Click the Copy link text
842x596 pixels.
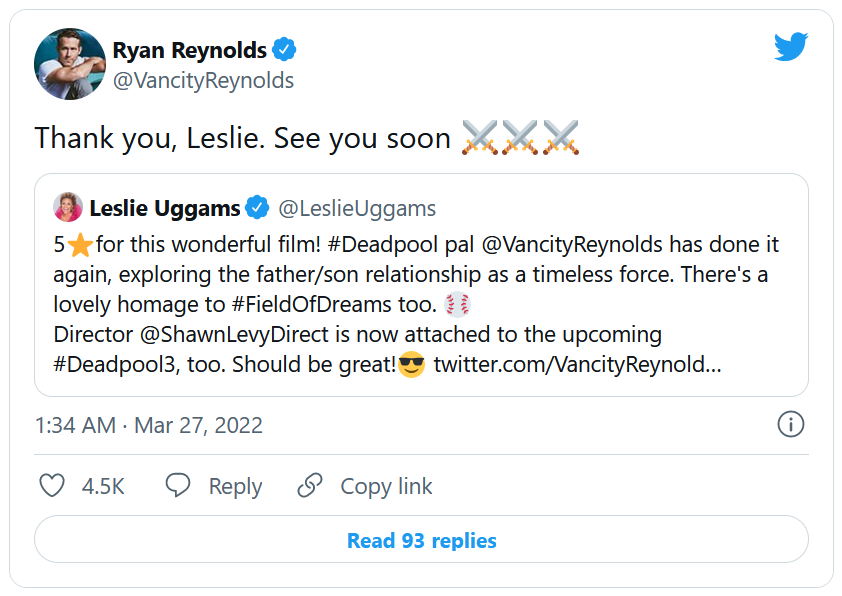(x=386, y=486)
